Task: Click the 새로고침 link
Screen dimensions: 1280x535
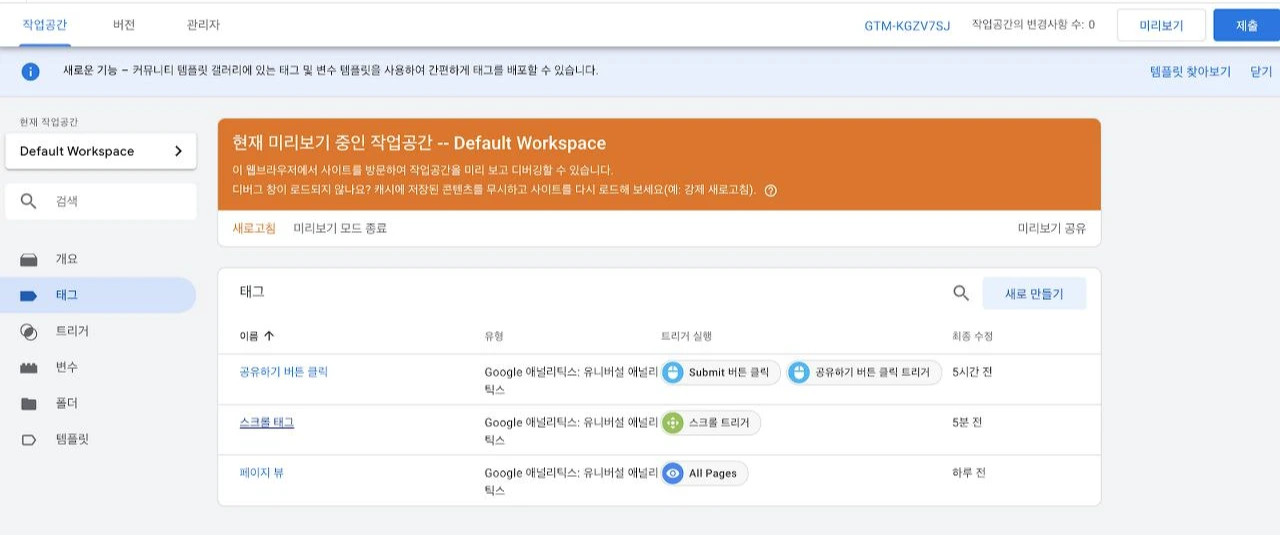Action: click(254, 228)
